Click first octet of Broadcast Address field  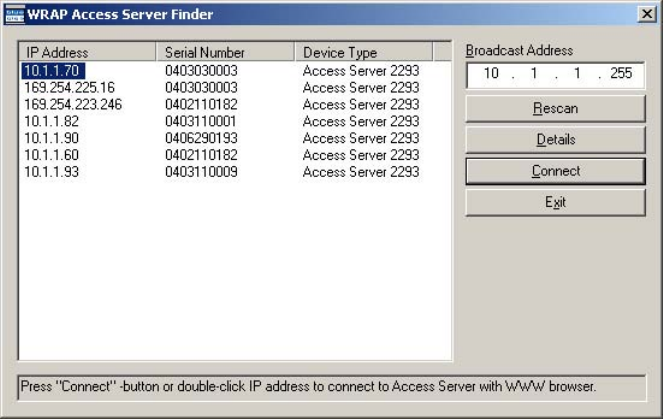click(491, 74)
